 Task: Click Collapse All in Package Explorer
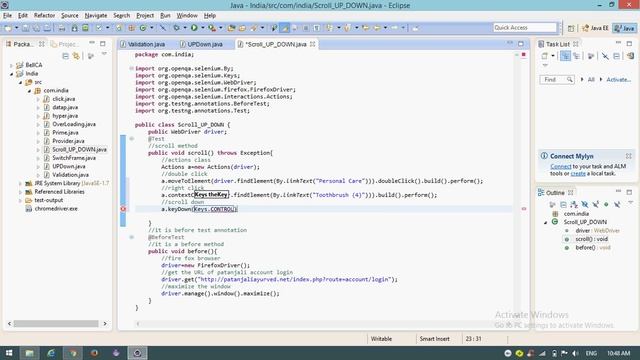[65, 56]
